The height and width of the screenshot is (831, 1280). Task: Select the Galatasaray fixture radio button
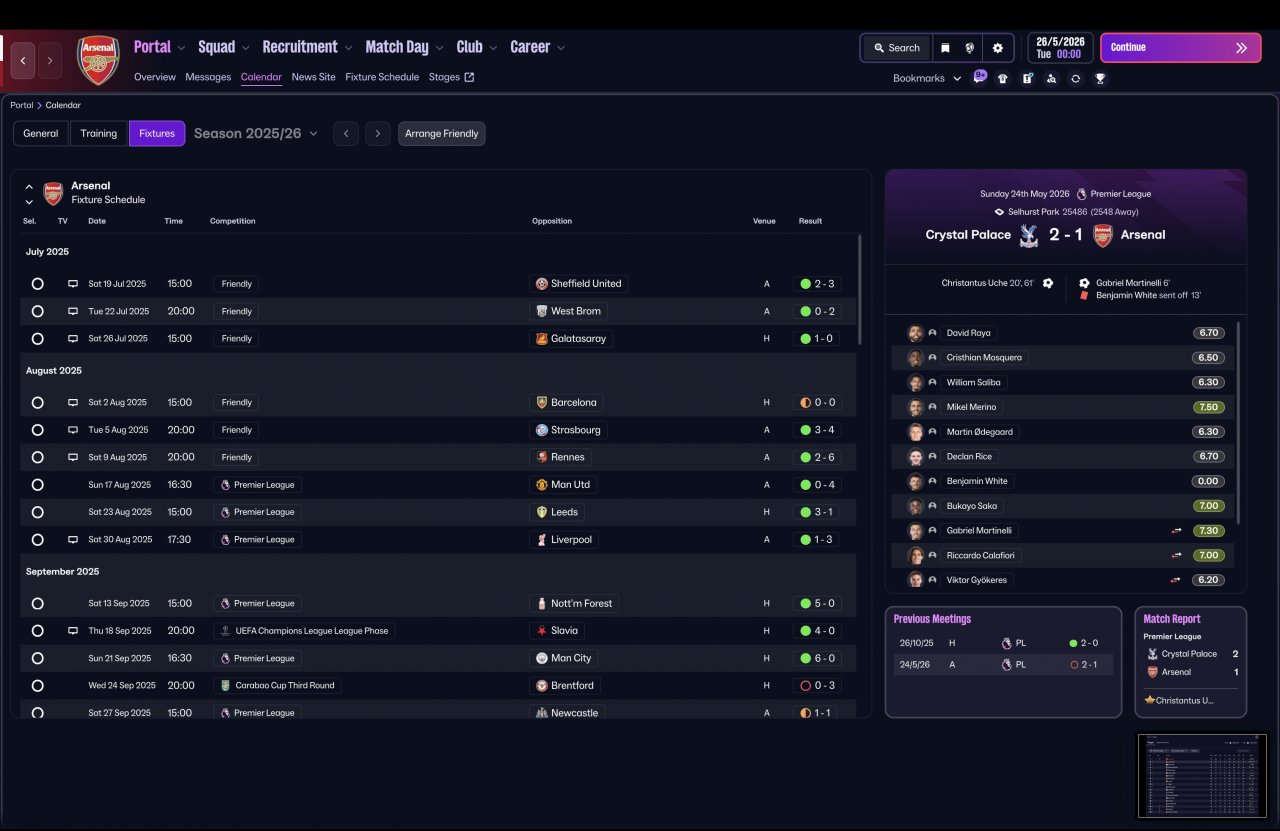(x=37, y=339)
